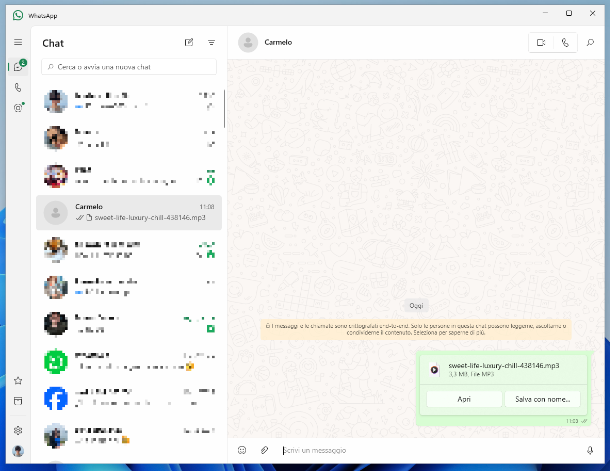Open the chat filter menu
The width and height of the screenshot is (610, 471).
pyautogui.click(x=211, y=42)
